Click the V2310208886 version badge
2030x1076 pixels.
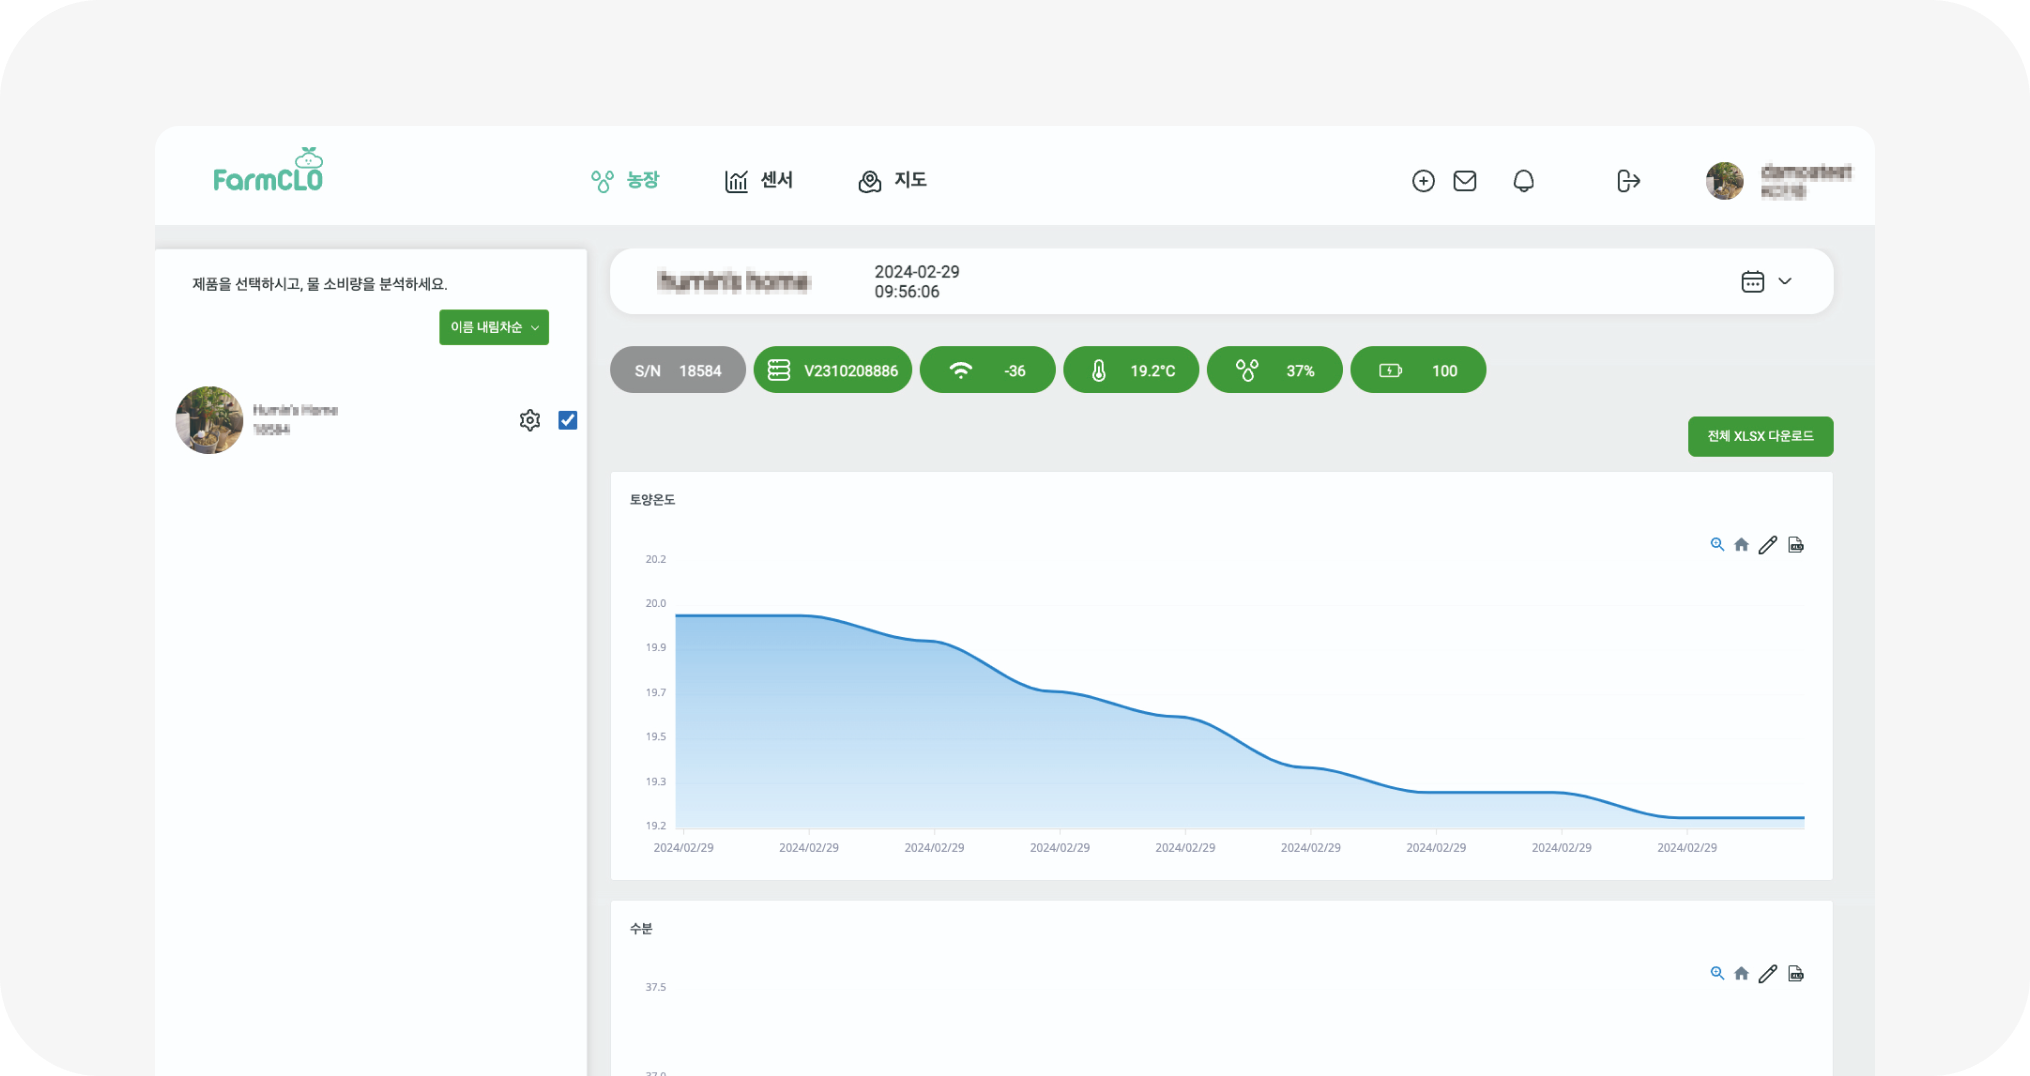click(x=832, y=370)
